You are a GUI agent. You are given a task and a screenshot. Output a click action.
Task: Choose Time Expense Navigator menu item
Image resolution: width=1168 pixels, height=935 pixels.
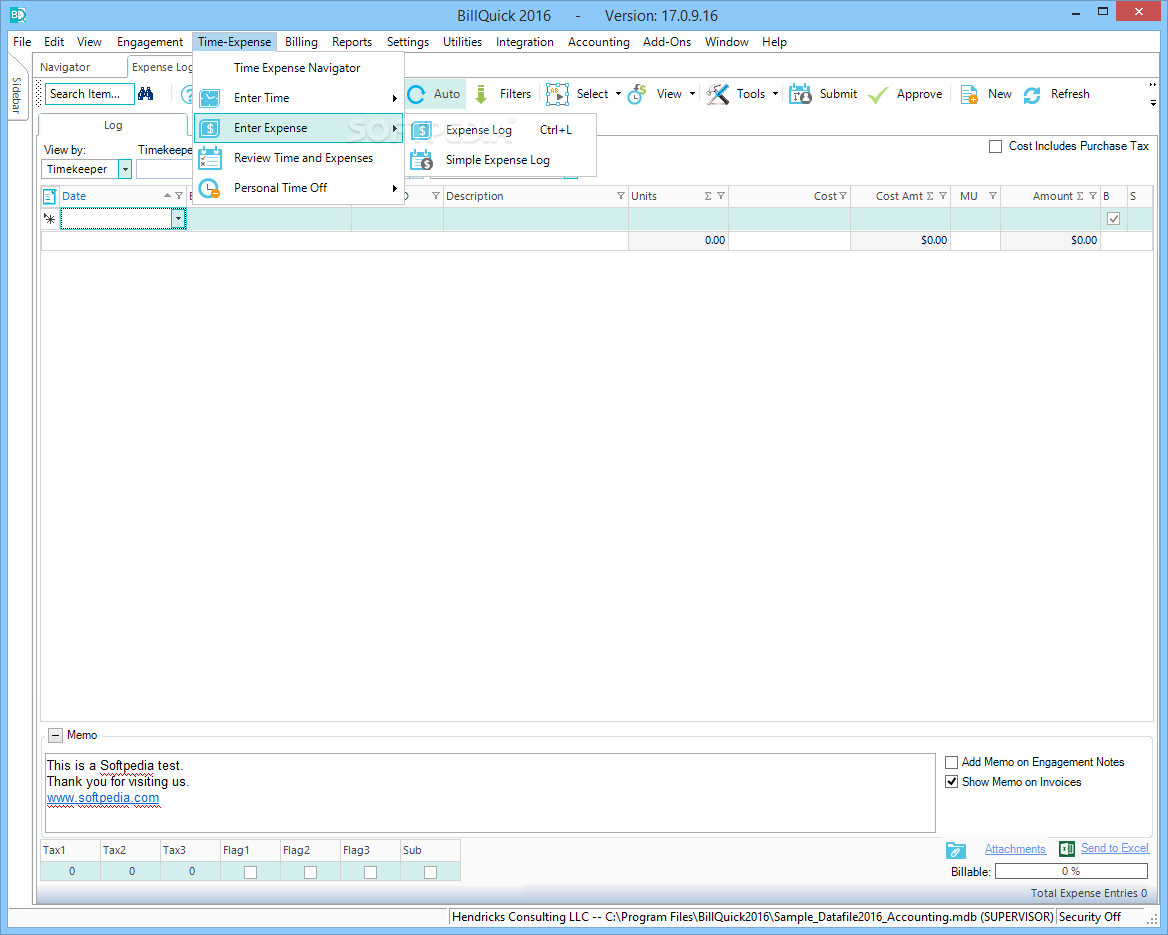pos(297,68)
